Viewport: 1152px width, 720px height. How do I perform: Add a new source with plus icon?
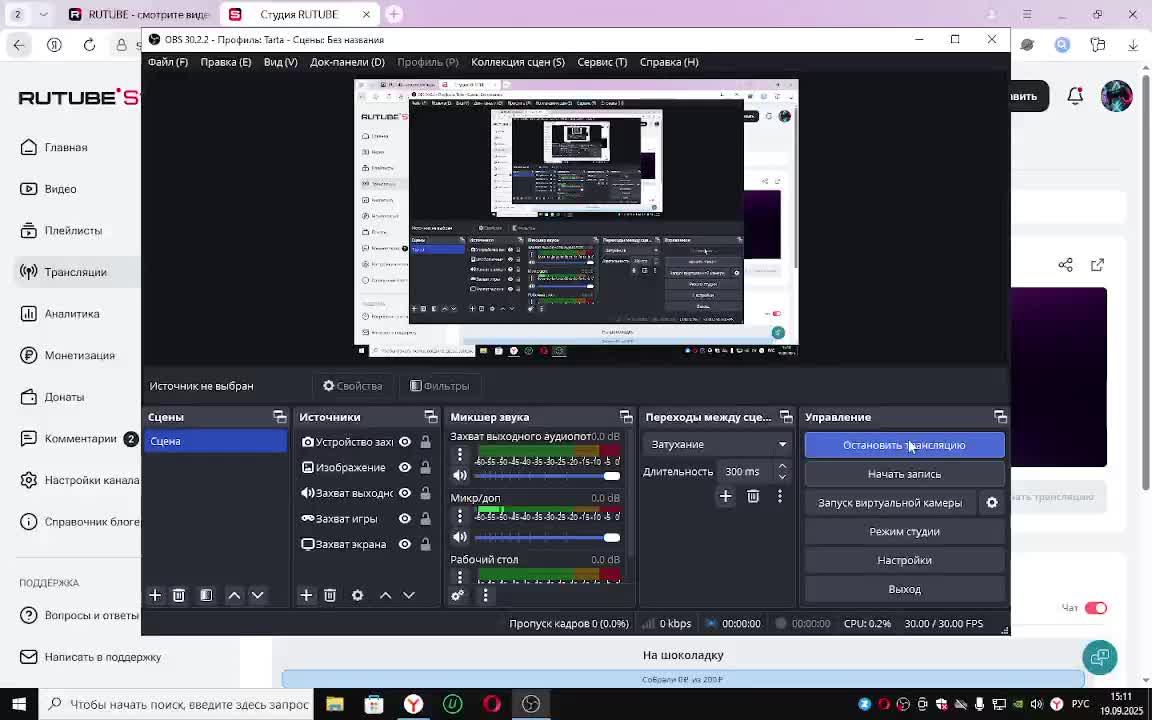[x=306, y=595]
